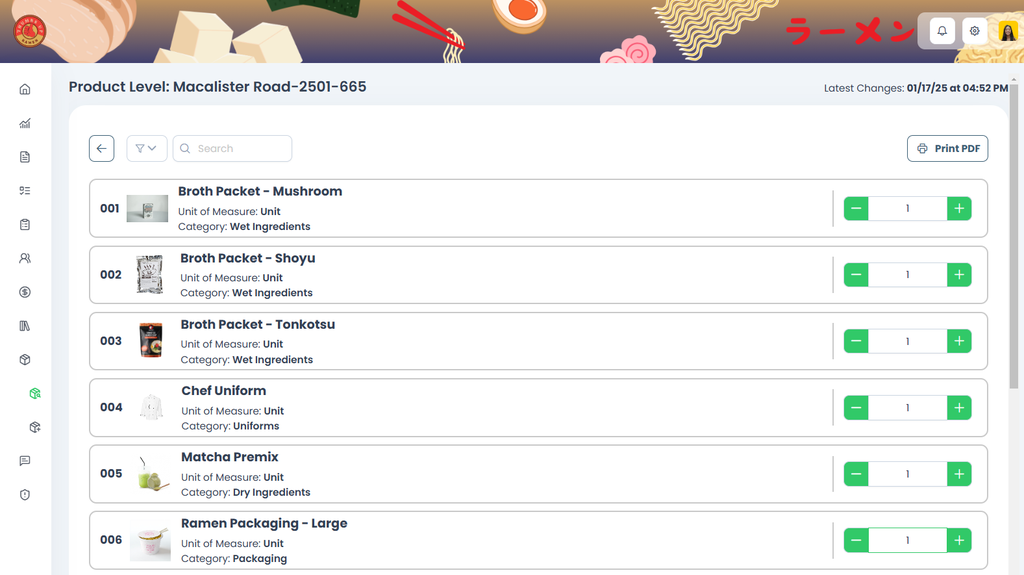
Task: Click the page vertical scrollbar
Action: tap(1014, 235)
